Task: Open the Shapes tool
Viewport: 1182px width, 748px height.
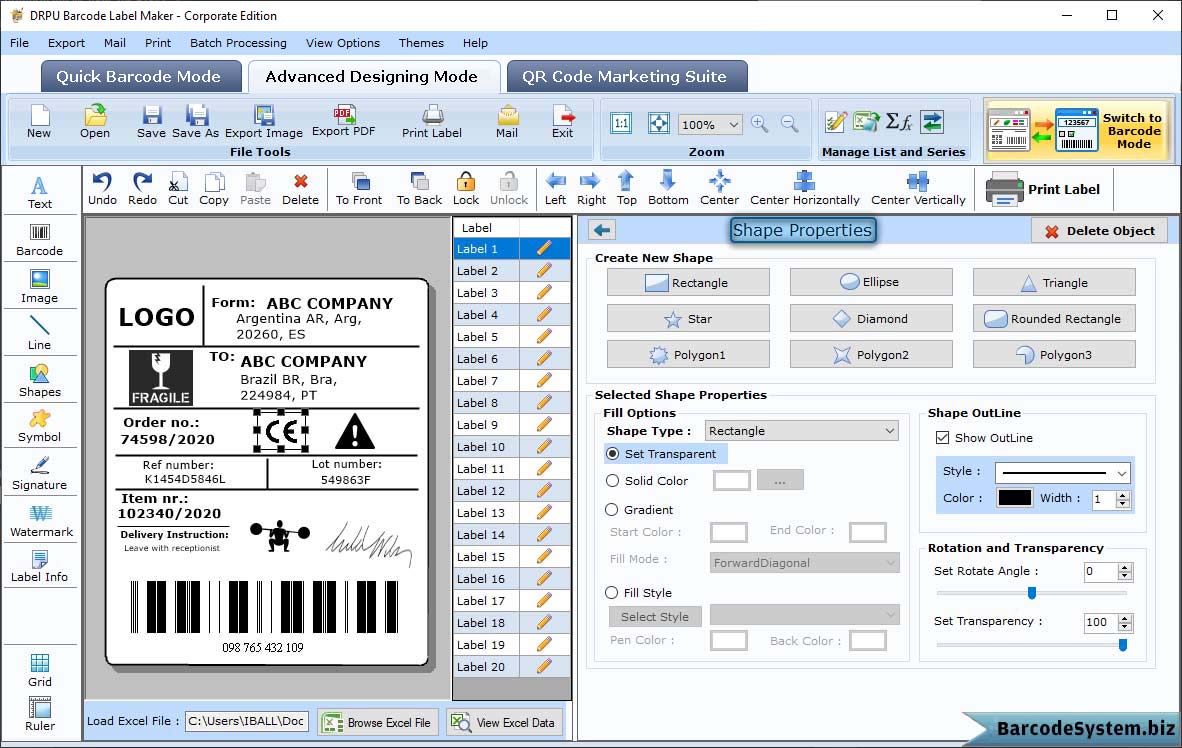Action: pyautogui.click(x=40, y=381)
